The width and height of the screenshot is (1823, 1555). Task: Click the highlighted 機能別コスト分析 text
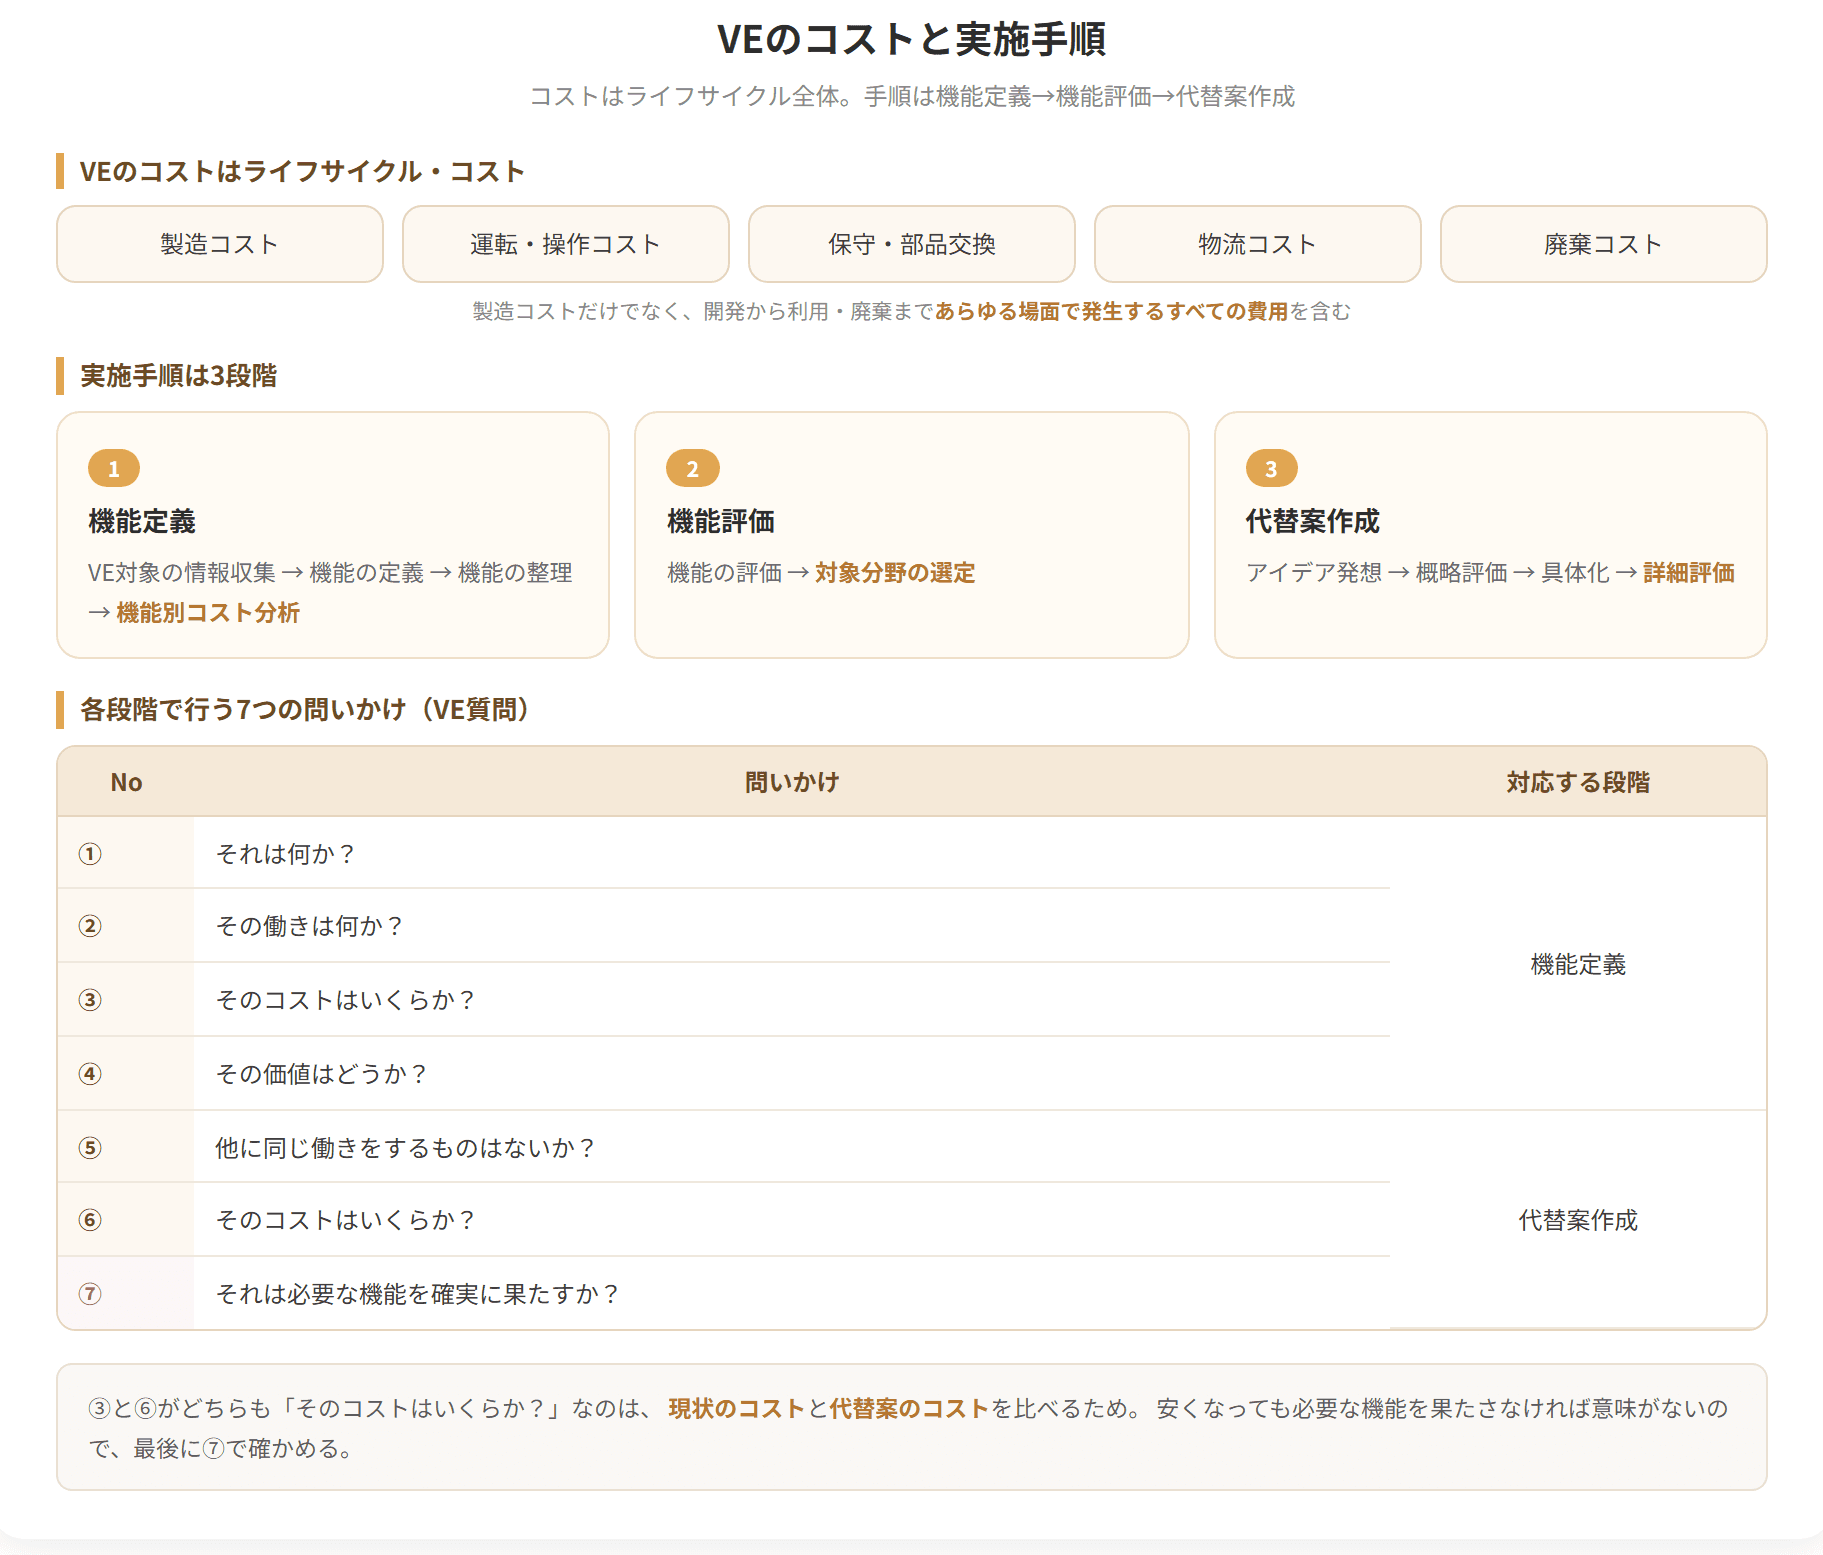pyautogui.click(x=208, y=612)
